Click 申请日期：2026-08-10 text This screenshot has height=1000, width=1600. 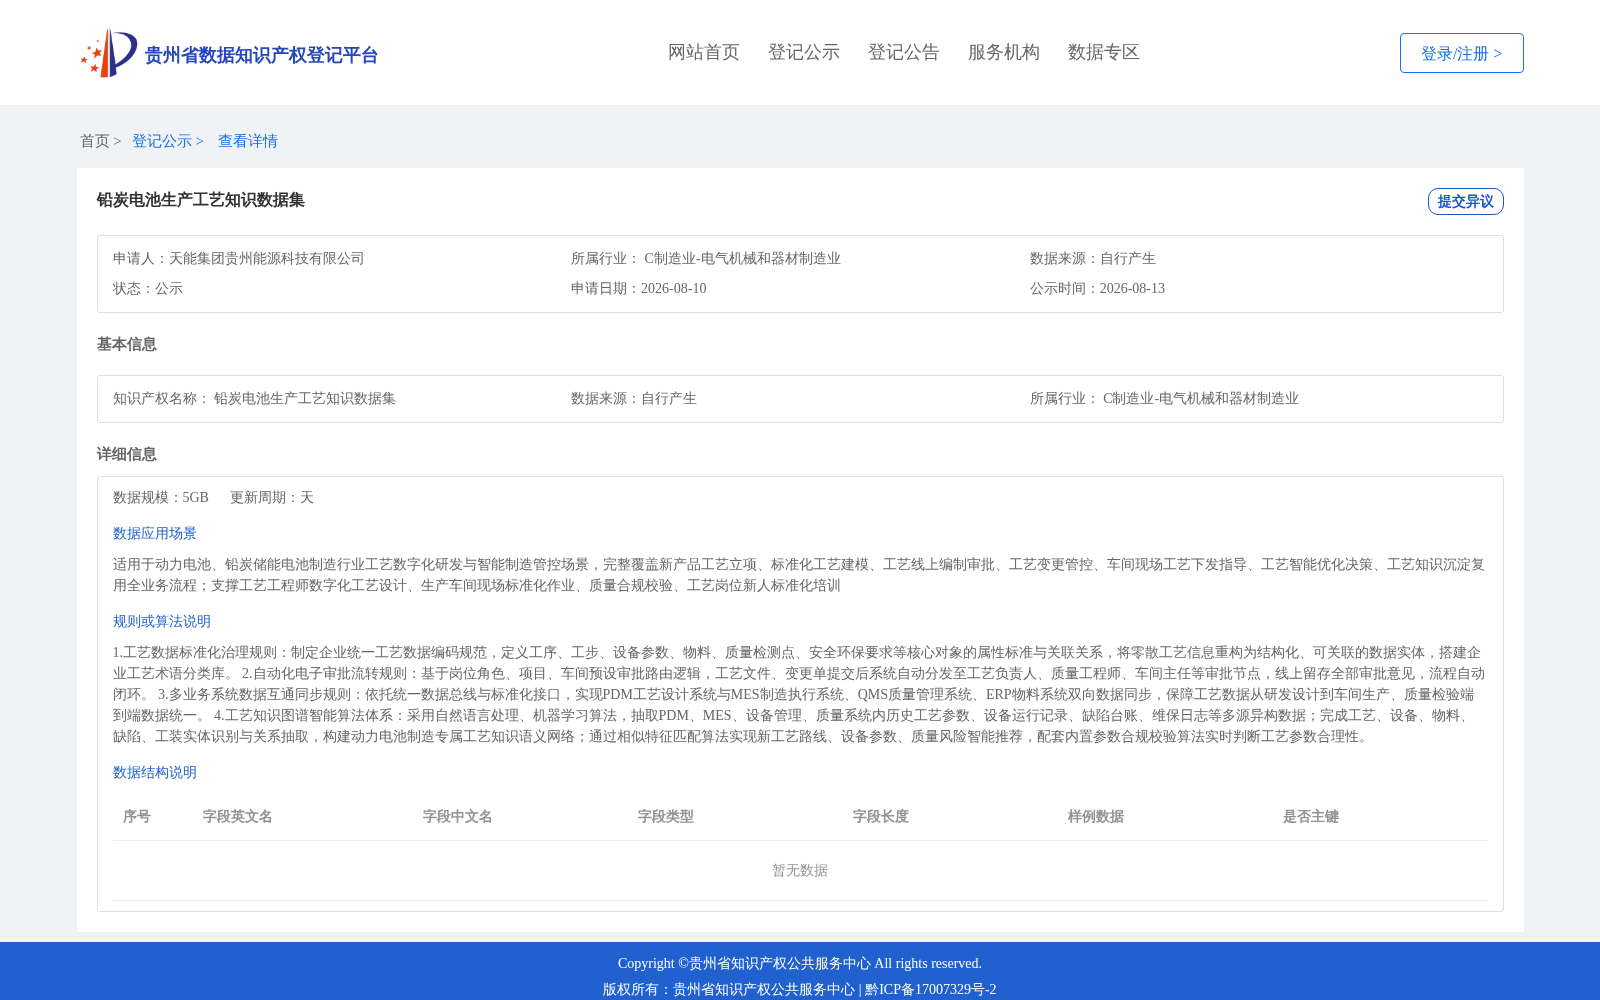(639, 289)
